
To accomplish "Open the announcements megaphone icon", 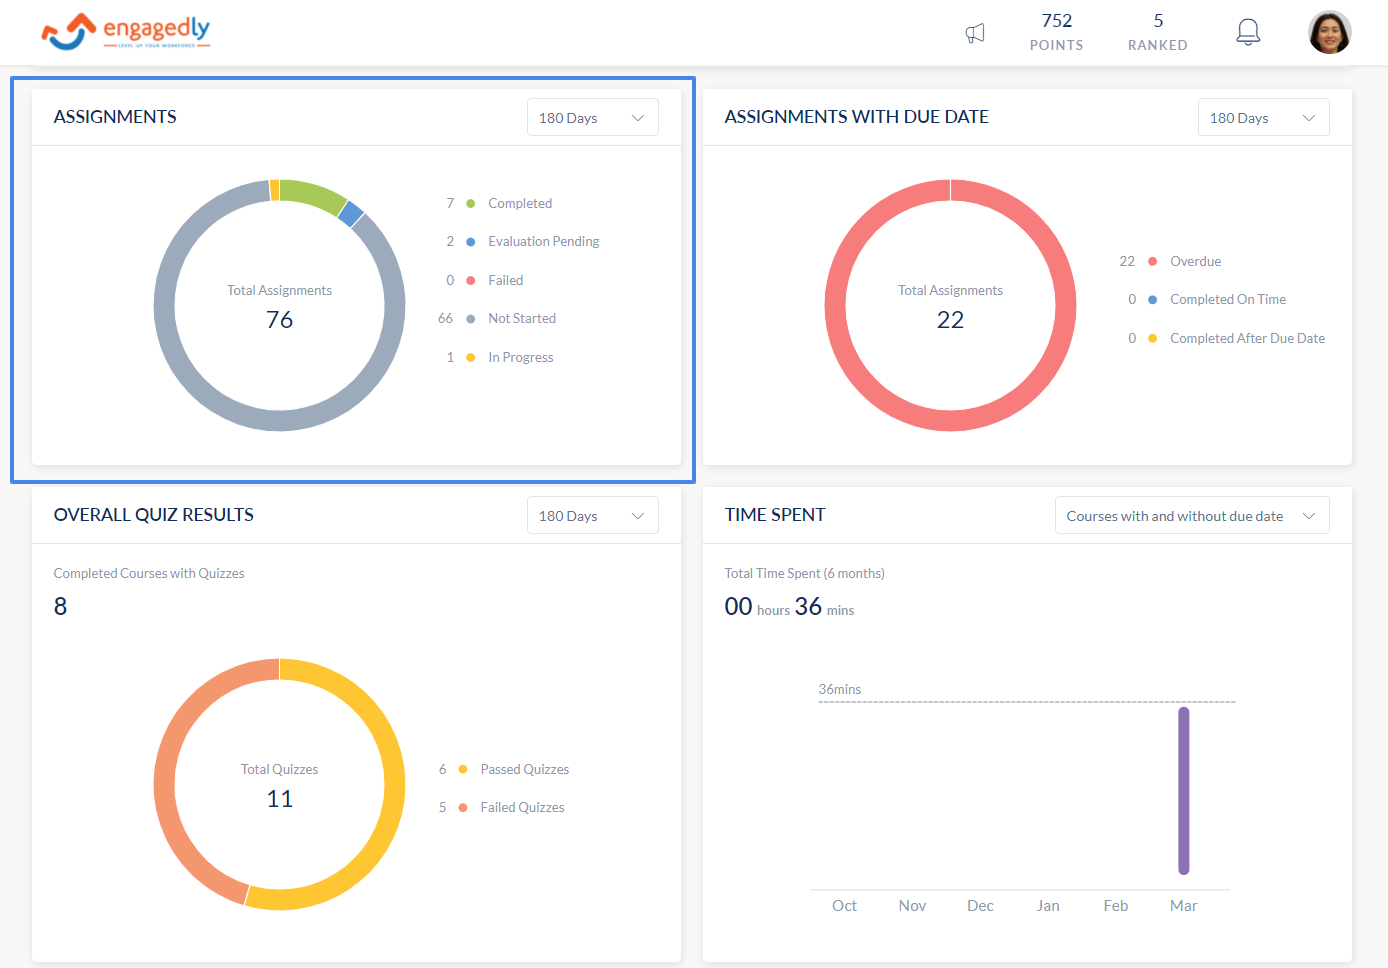I will click(x=975, y=33).
